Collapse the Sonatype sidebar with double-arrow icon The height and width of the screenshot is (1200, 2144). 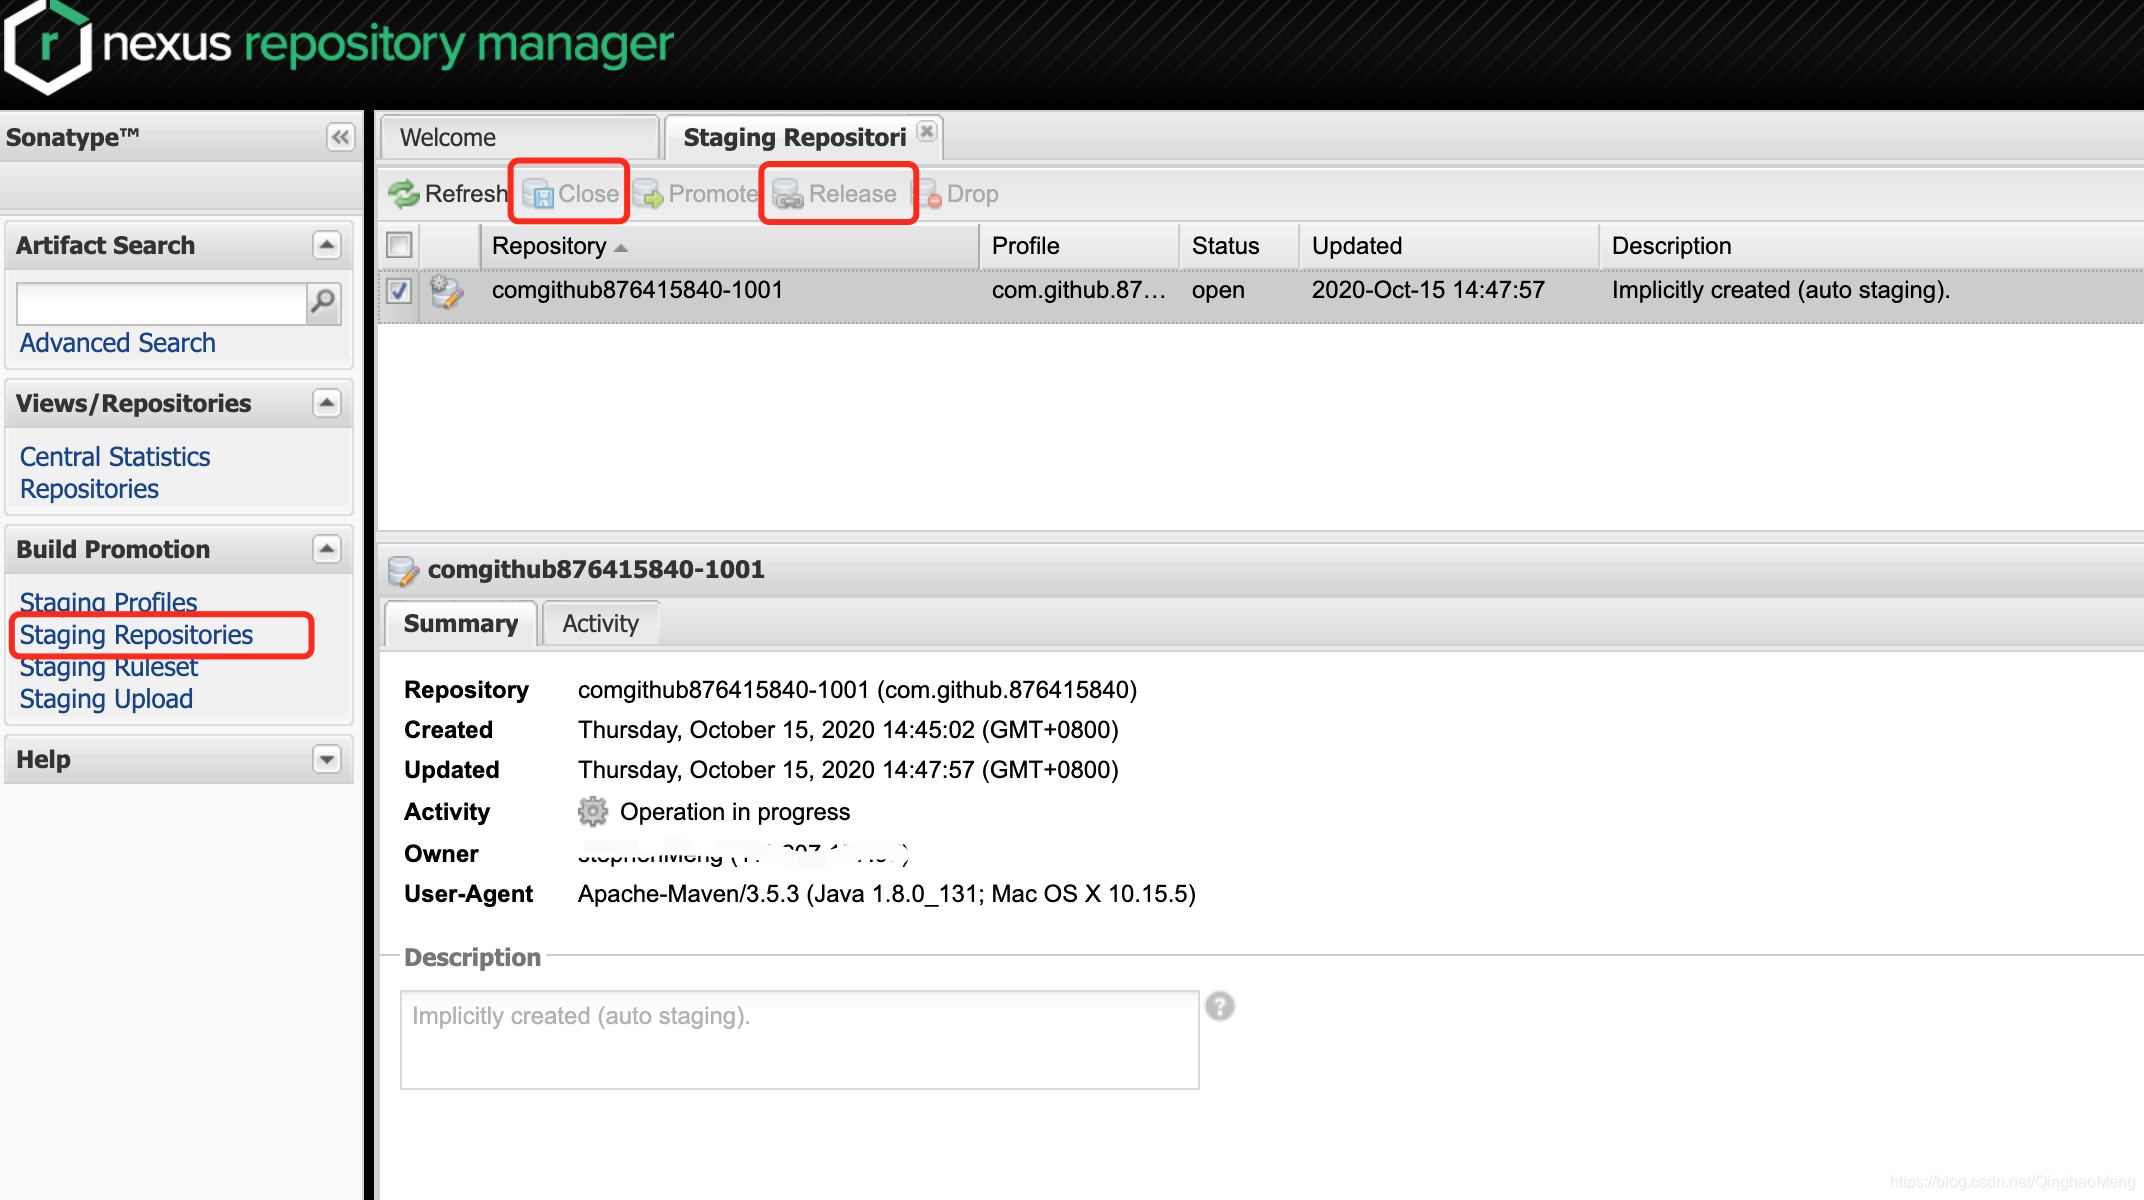(x=340, y=137)
